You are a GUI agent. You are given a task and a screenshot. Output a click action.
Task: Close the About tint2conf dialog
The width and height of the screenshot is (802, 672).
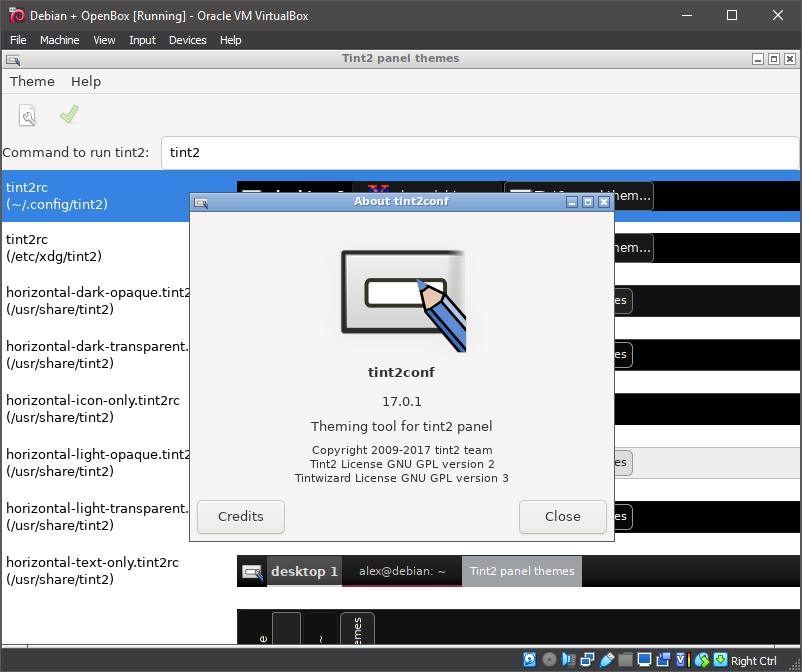pyautogui.click(x=562, y=517)
